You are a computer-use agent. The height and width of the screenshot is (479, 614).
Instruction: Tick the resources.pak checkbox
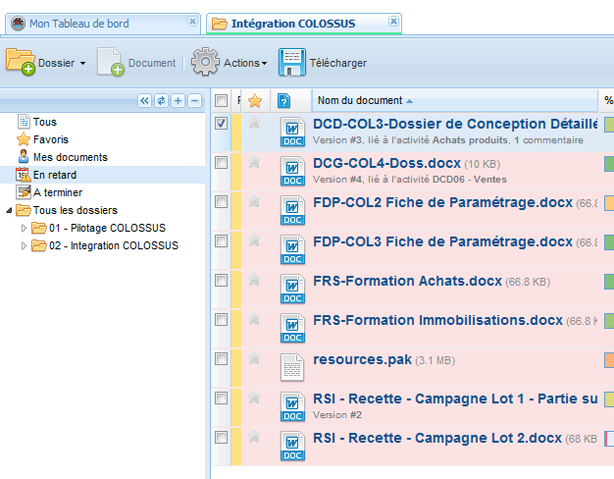pos(221,359)
